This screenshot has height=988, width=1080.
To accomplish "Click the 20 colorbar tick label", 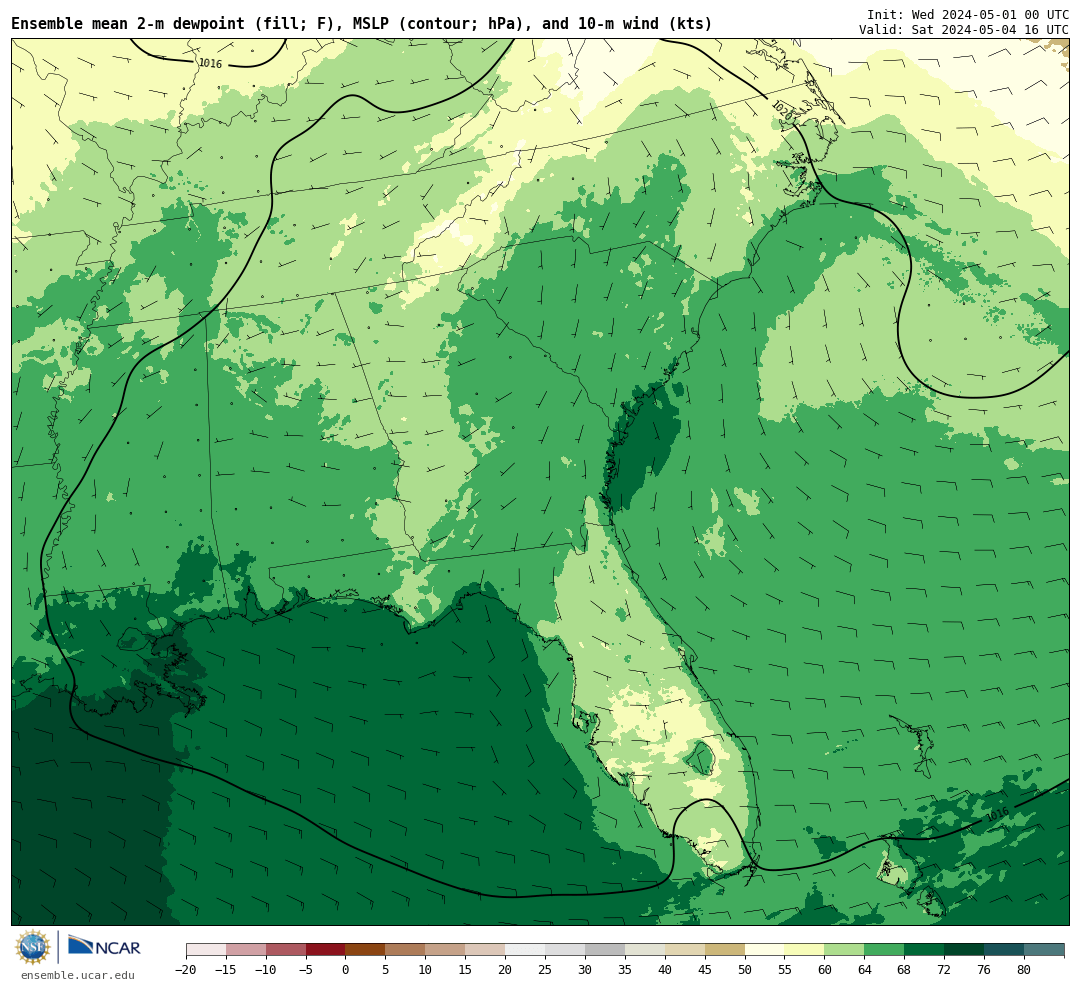I will tap(506, 970).
